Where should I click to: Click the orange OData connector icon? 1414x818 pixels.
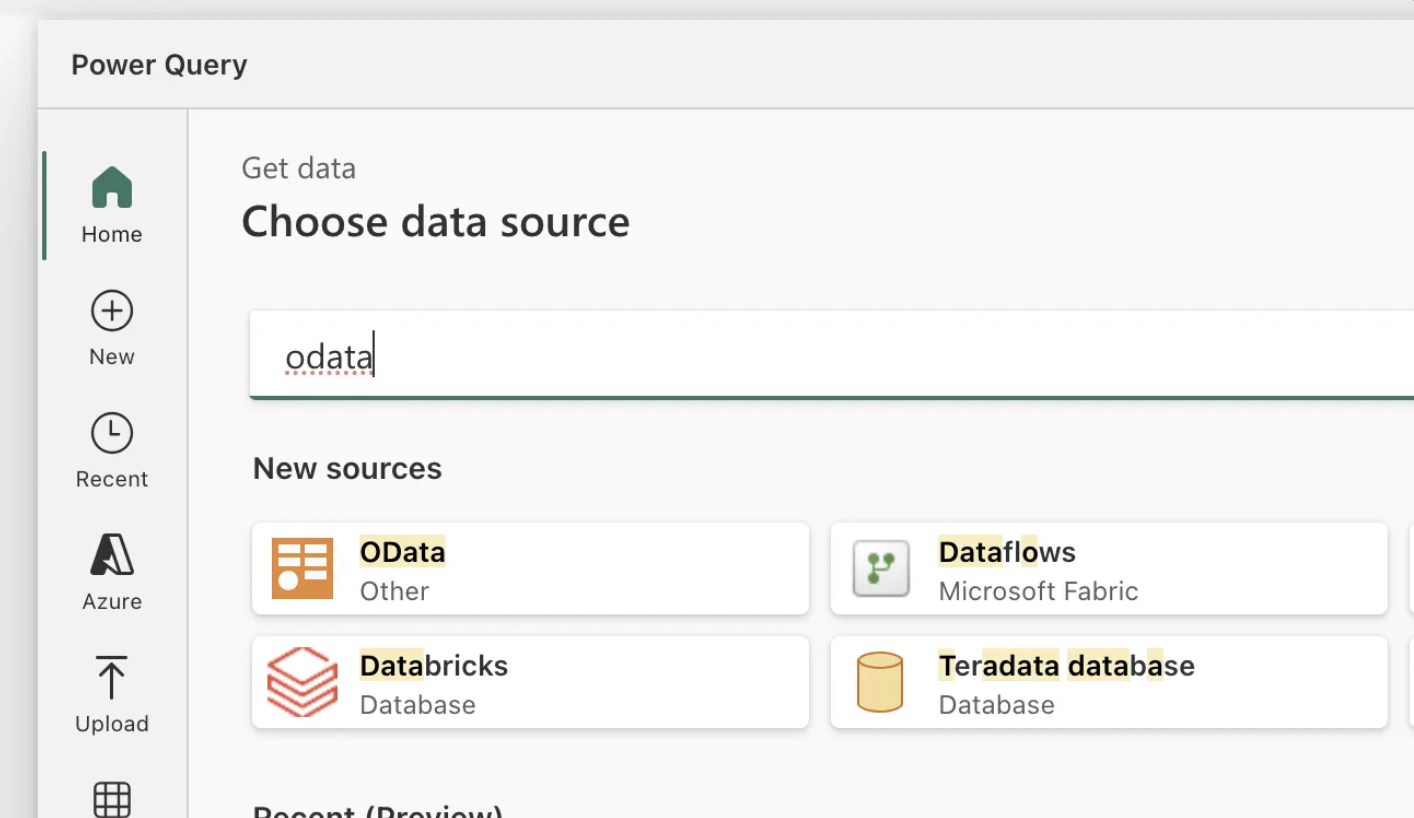click(302, 568)
